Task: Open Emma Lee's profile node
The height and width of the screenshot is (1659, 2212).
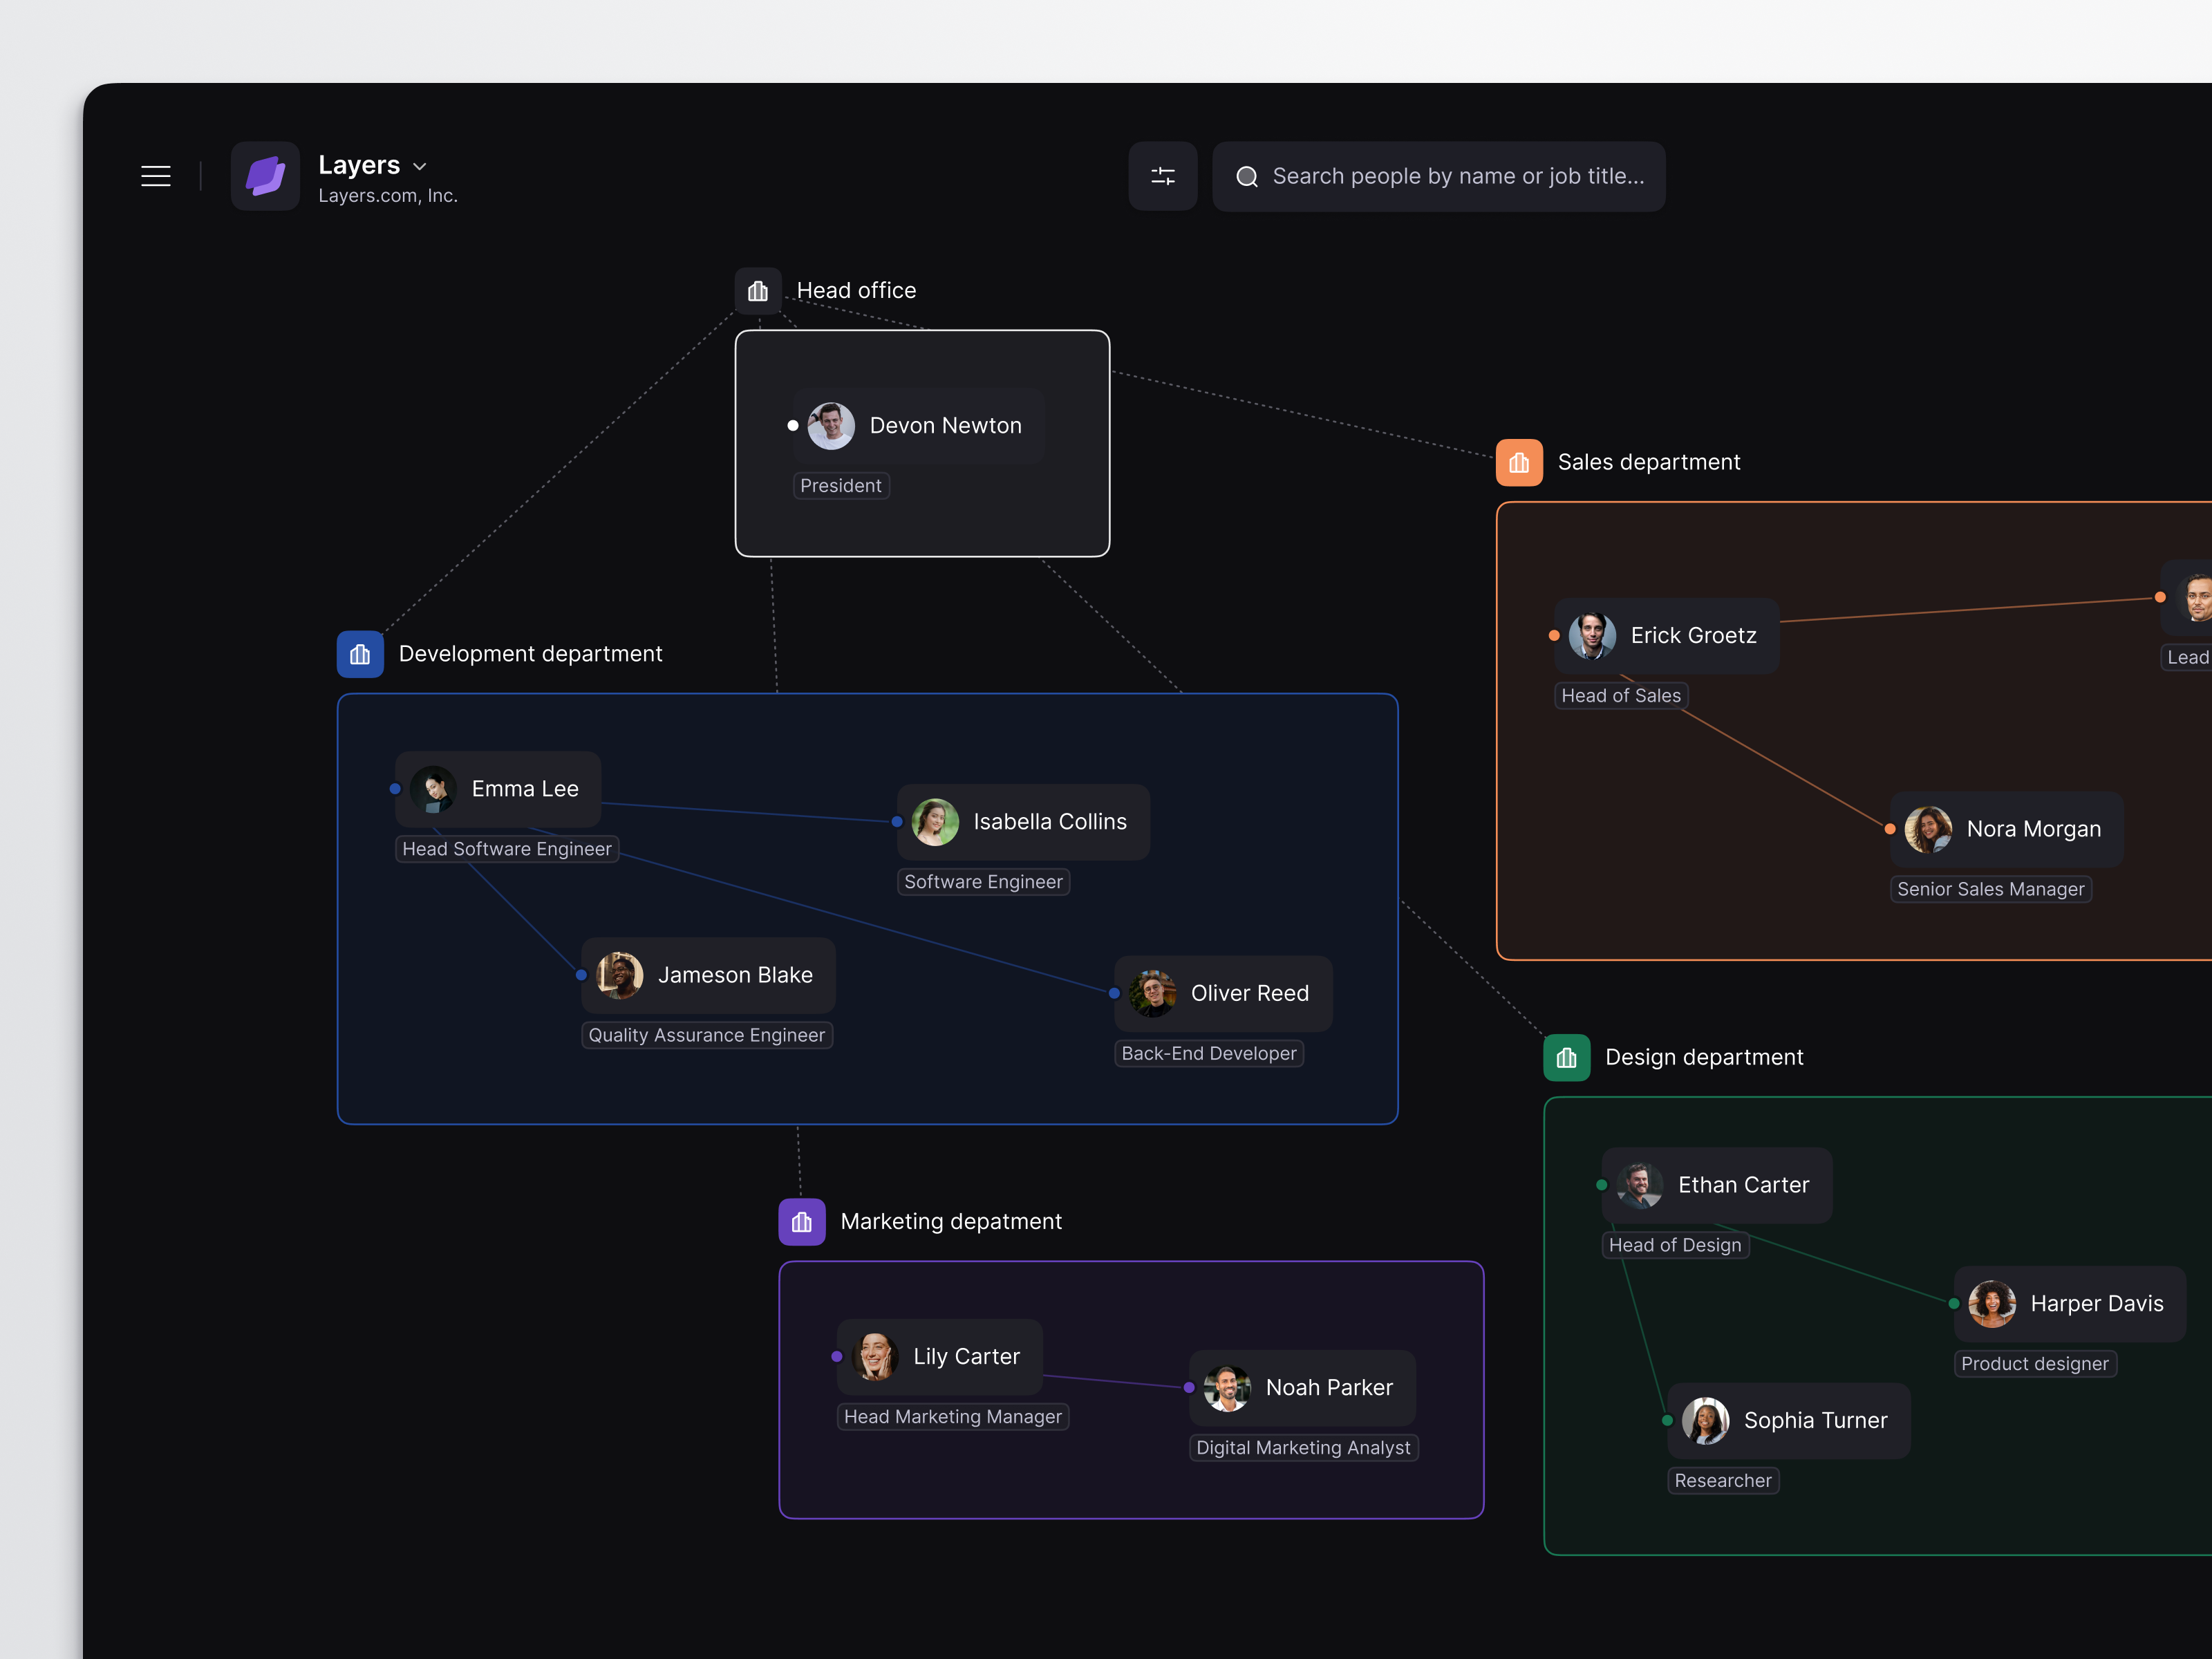Action: tap(500, 789)
